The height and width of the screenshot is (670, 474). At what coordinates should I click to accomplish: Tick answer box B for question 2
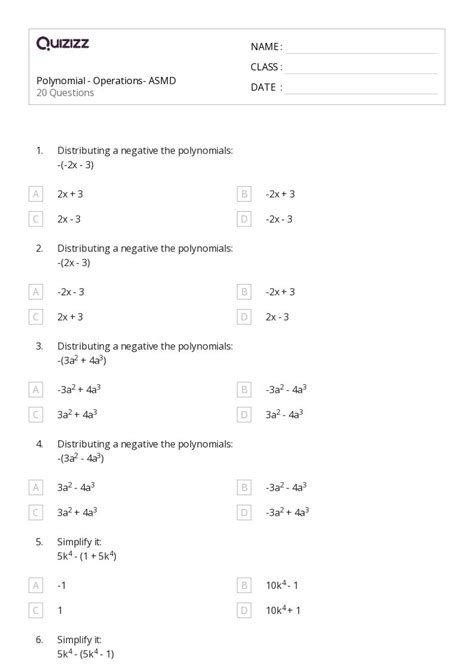click(244, 292)
